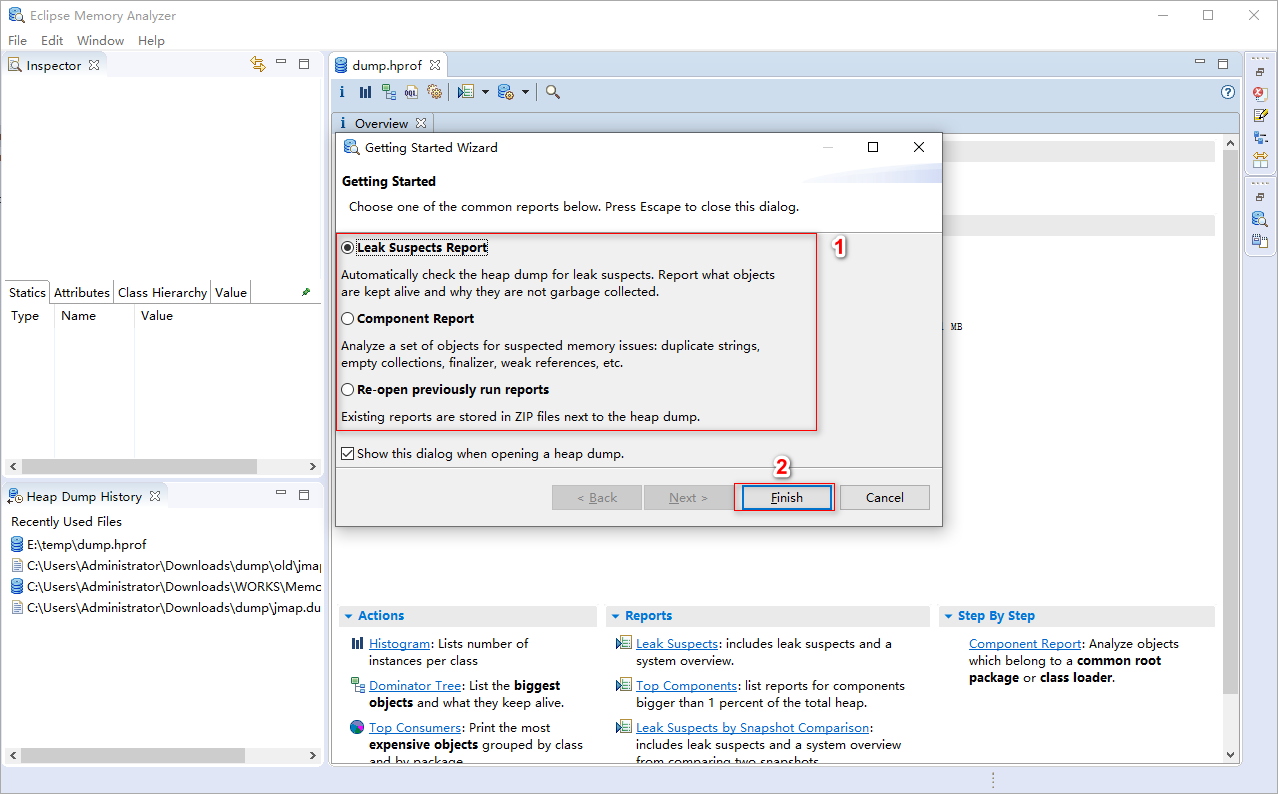Open the Top Components report link
Viewport: 1278px width, 794px height.
click(687, 686)
